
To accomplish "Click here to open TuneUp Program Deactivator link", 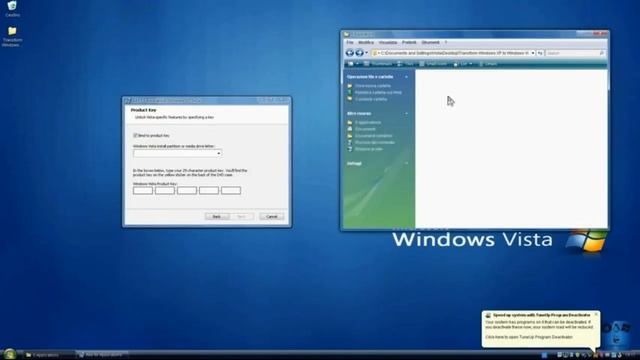I will (x=529, y=337).
